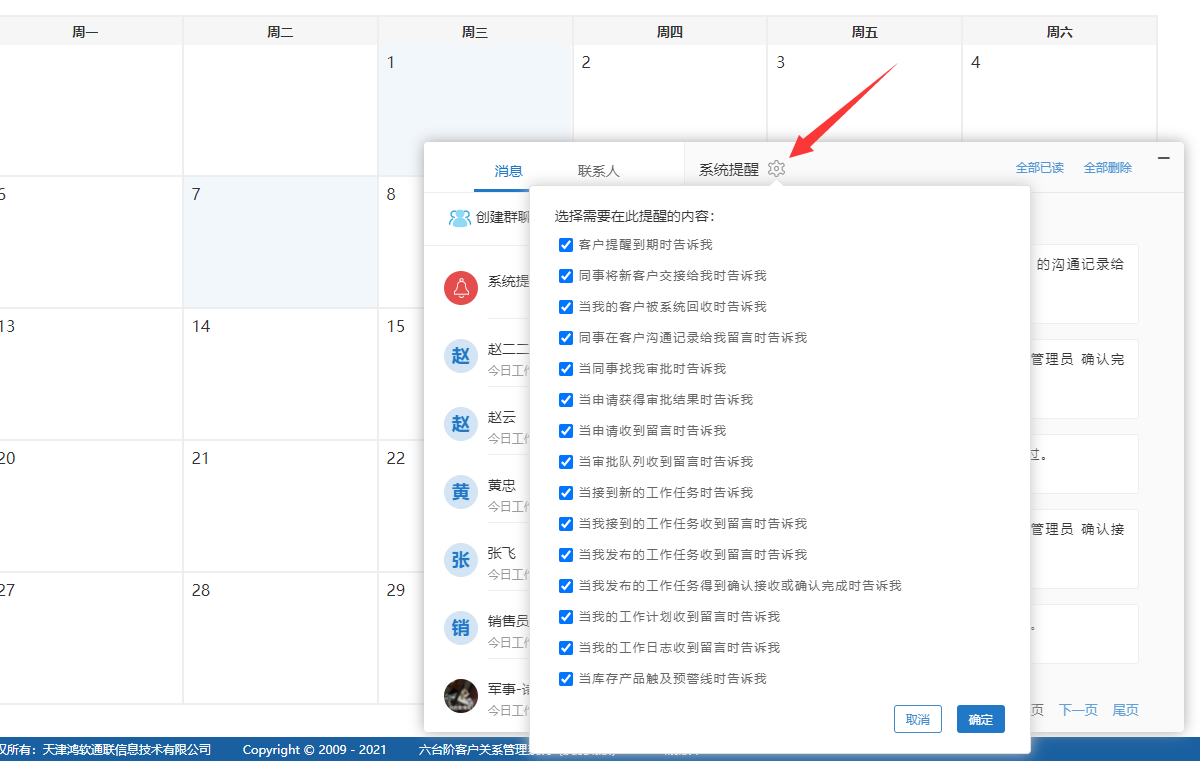This screenshot has width=1200, height=761.
Task: Minimize the message panel
Action: 1163,158
